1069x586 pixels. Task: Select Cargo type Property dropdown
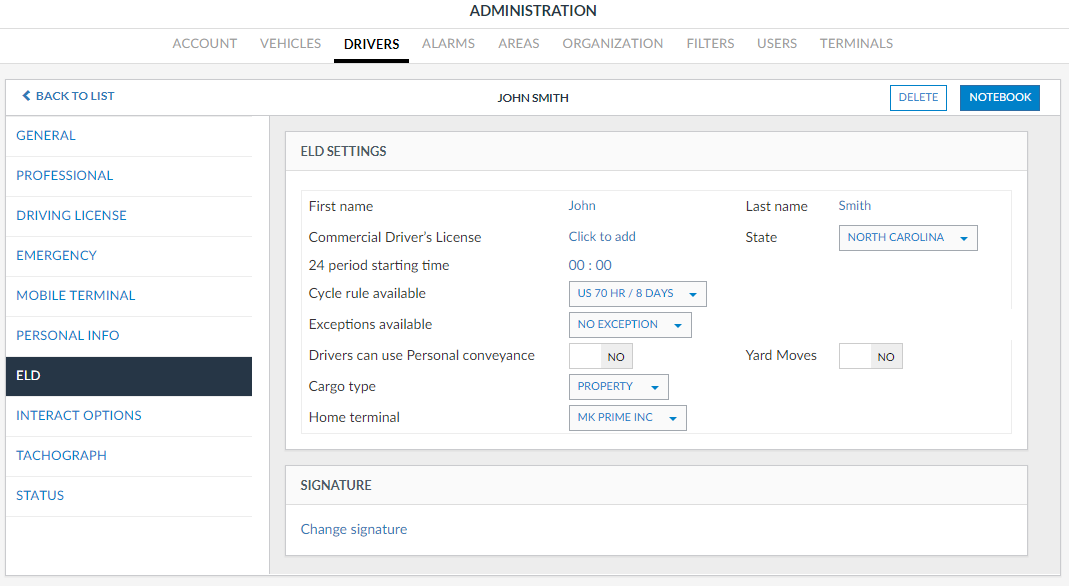[617, 387]
